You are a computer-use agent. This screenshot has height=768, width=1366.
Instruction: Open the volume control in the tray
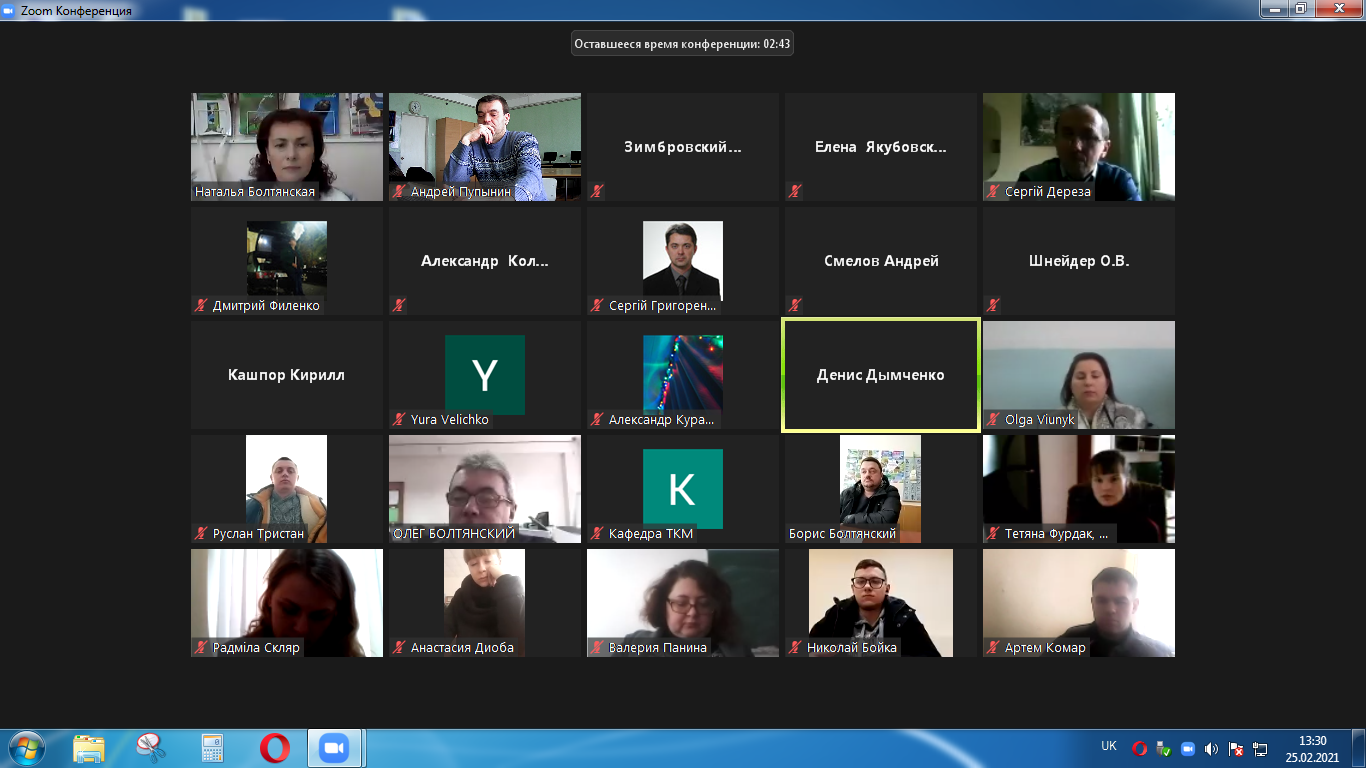point(1211,748)
